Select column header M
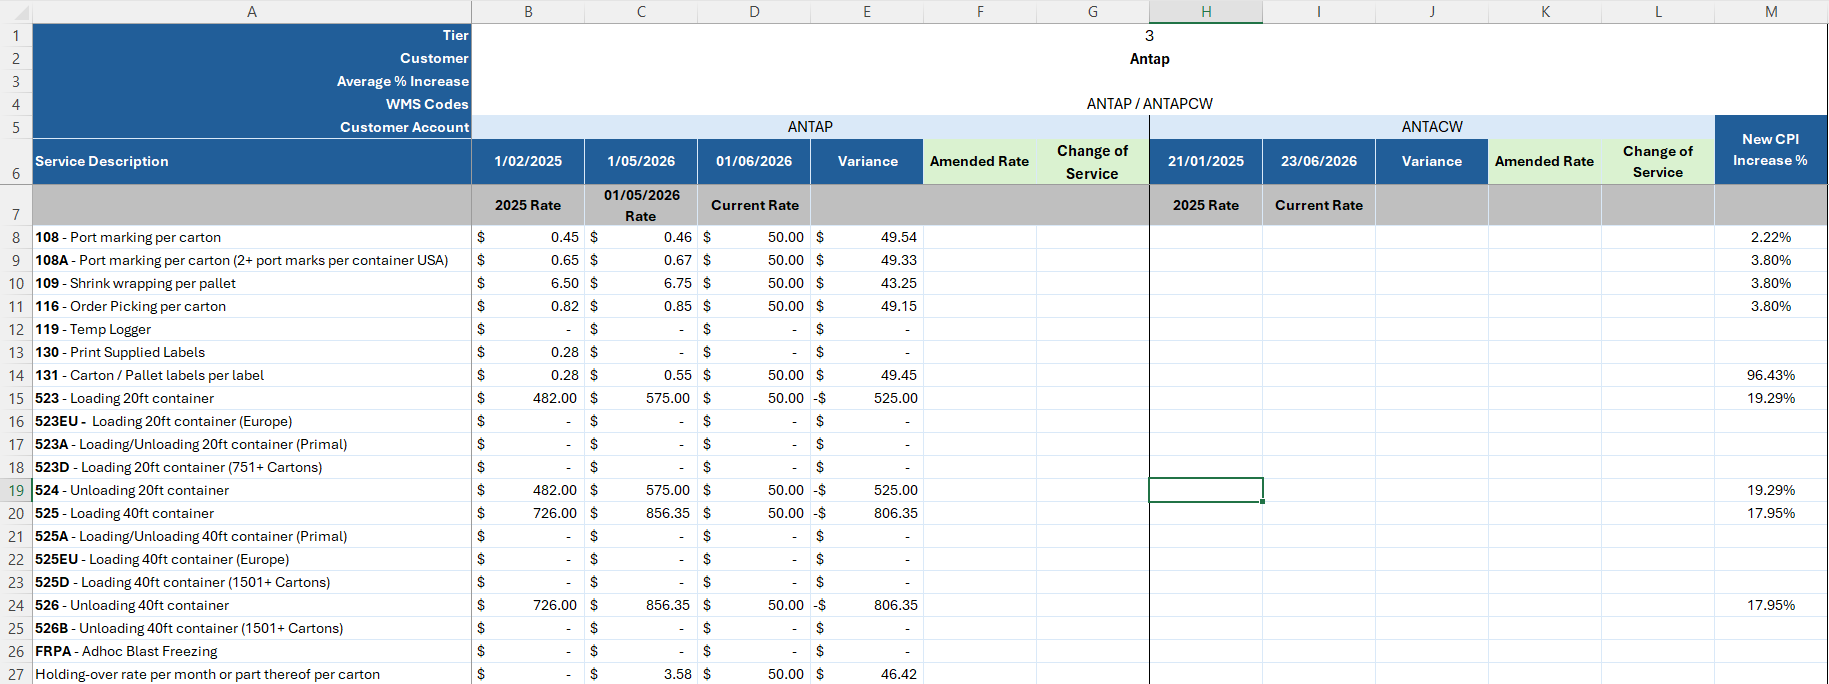Viewport: 1829px width, 684px height. 1771,12
